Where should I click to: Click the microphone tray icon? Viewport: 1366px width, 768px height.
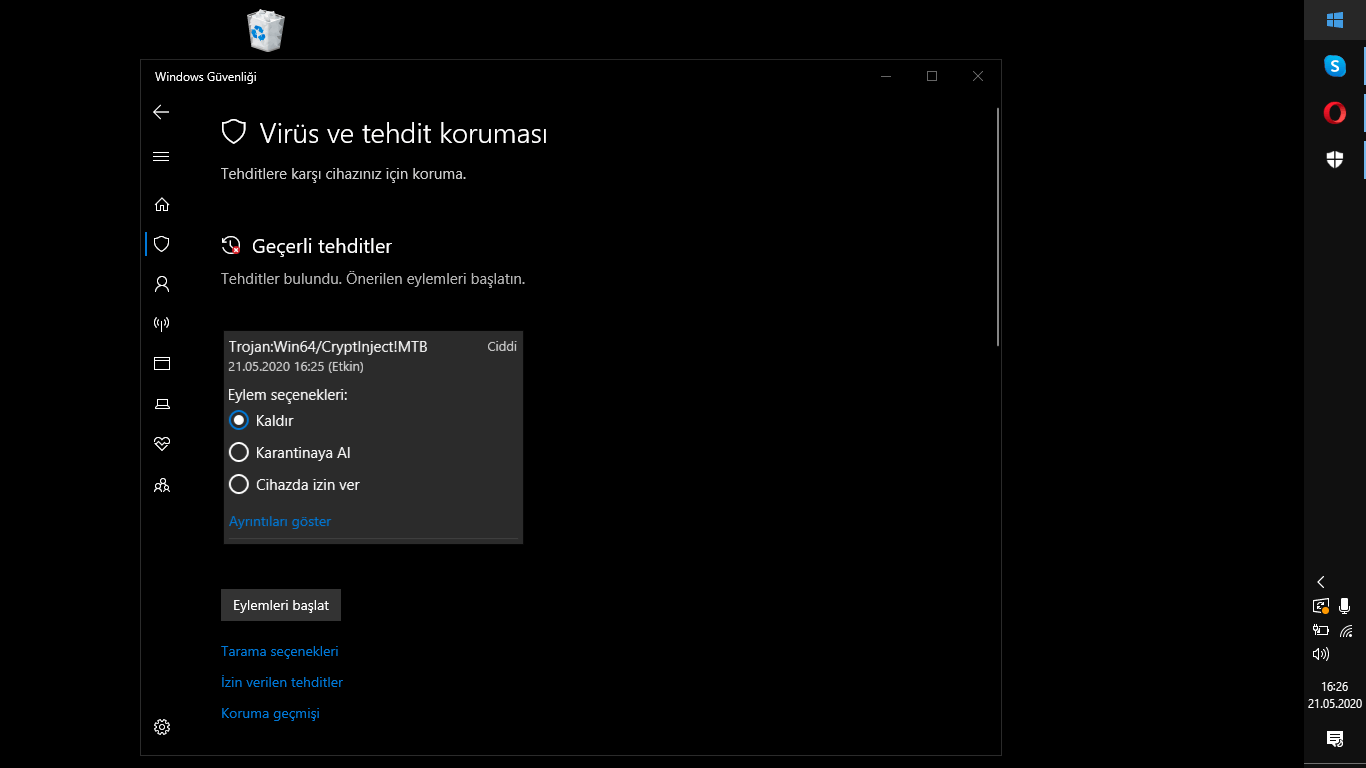1345,606
